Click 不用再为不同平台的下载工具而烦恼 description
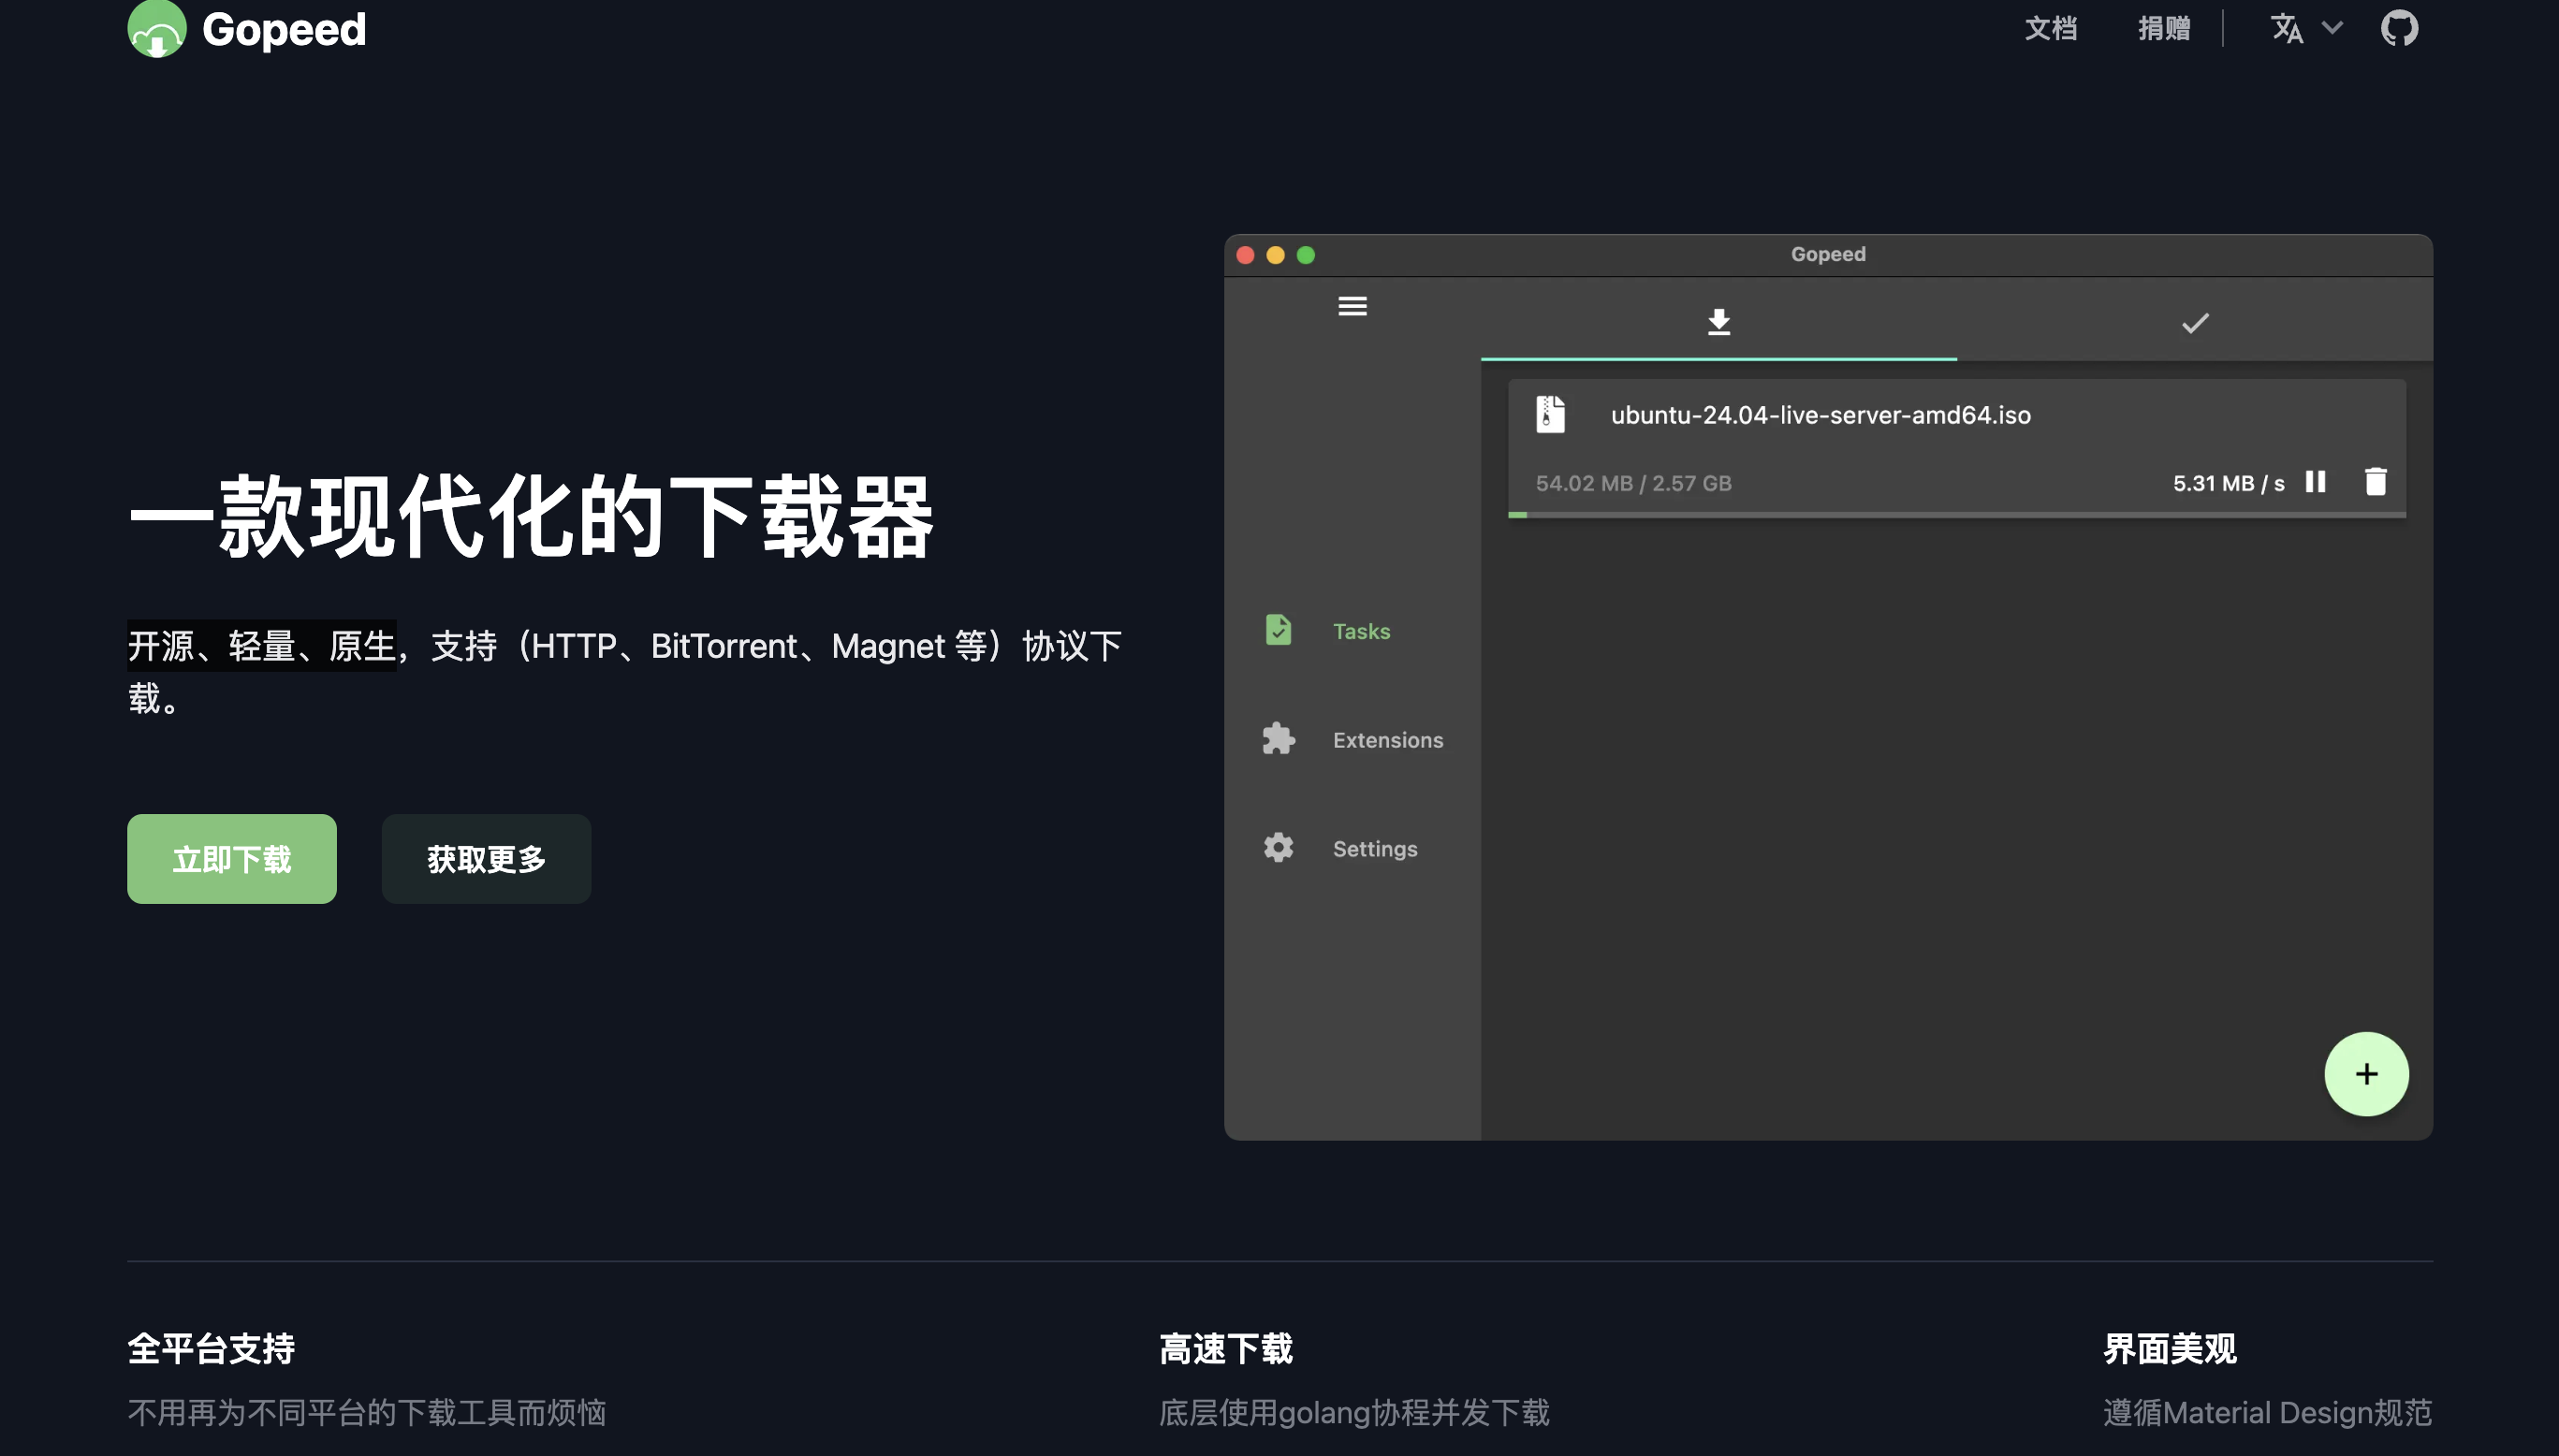2559x1456 pixels. 367,1412
